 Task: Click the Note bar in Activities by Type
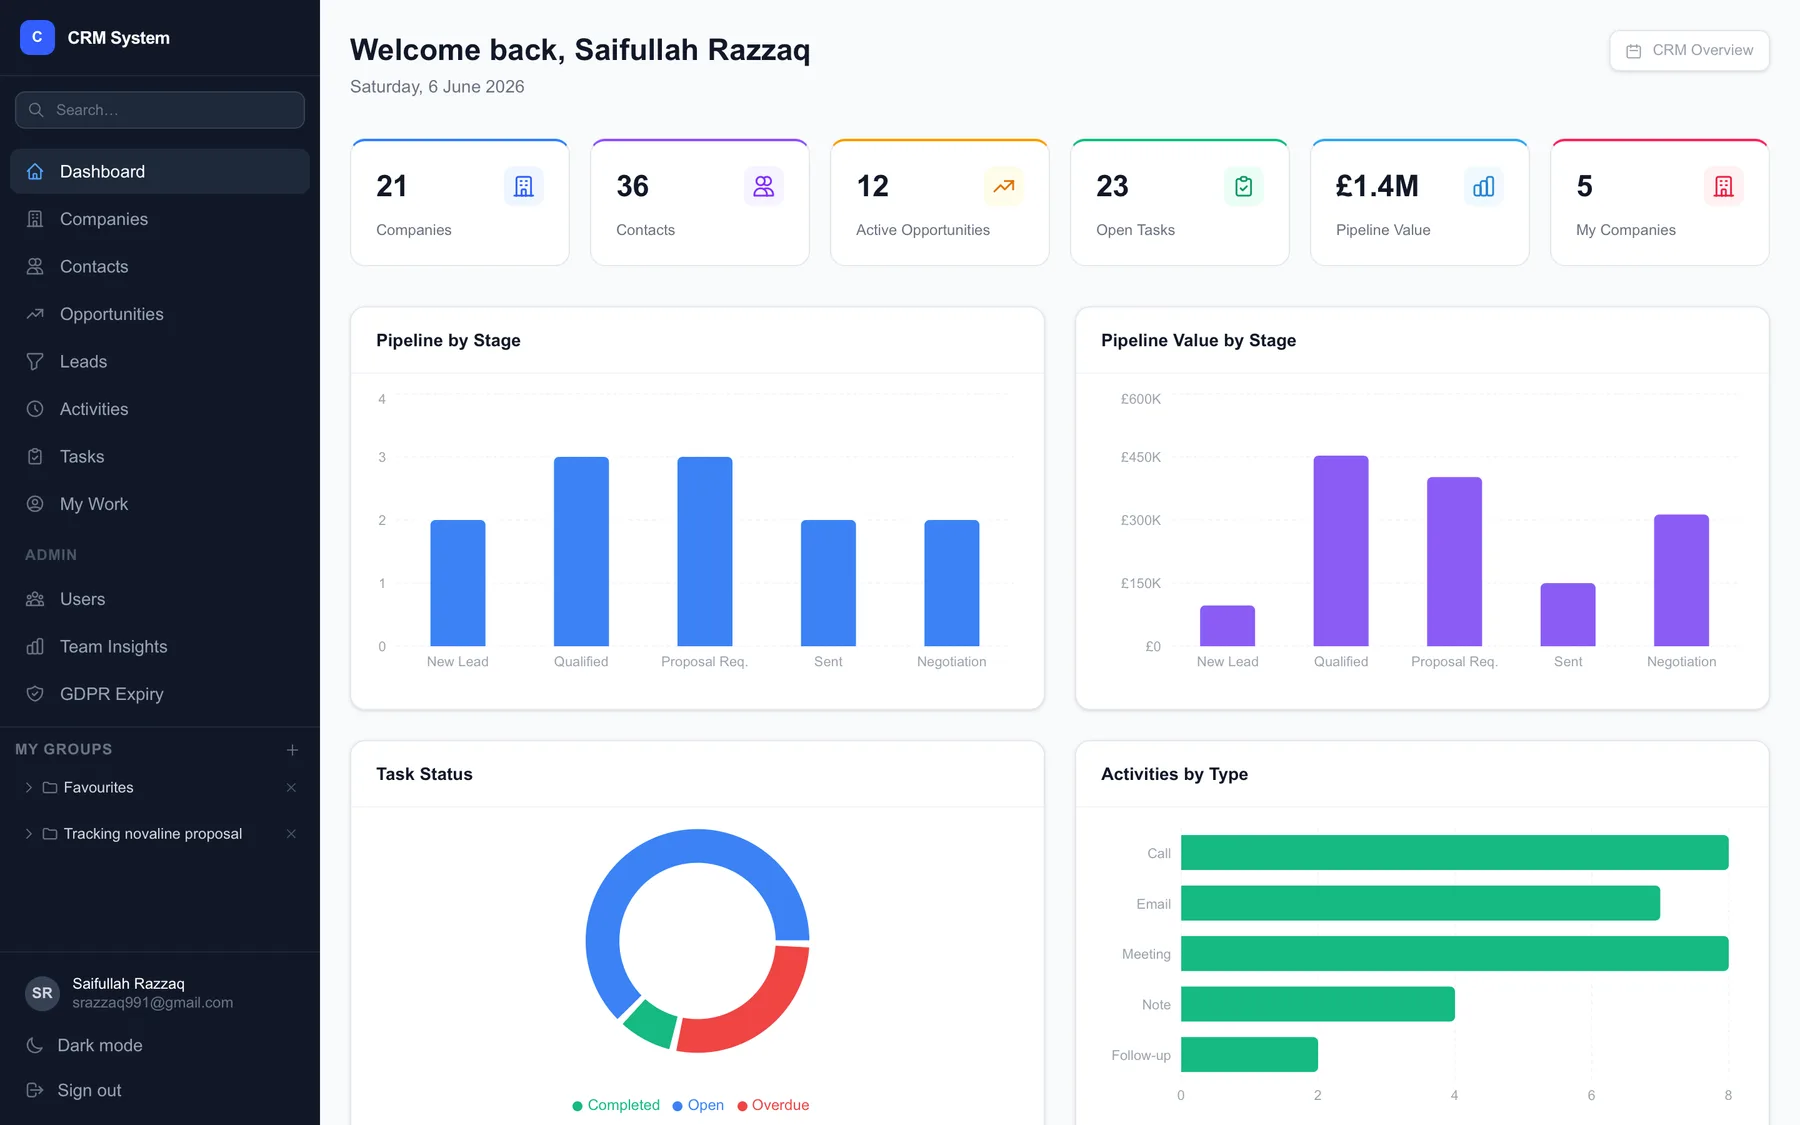pos(1318,1004)
